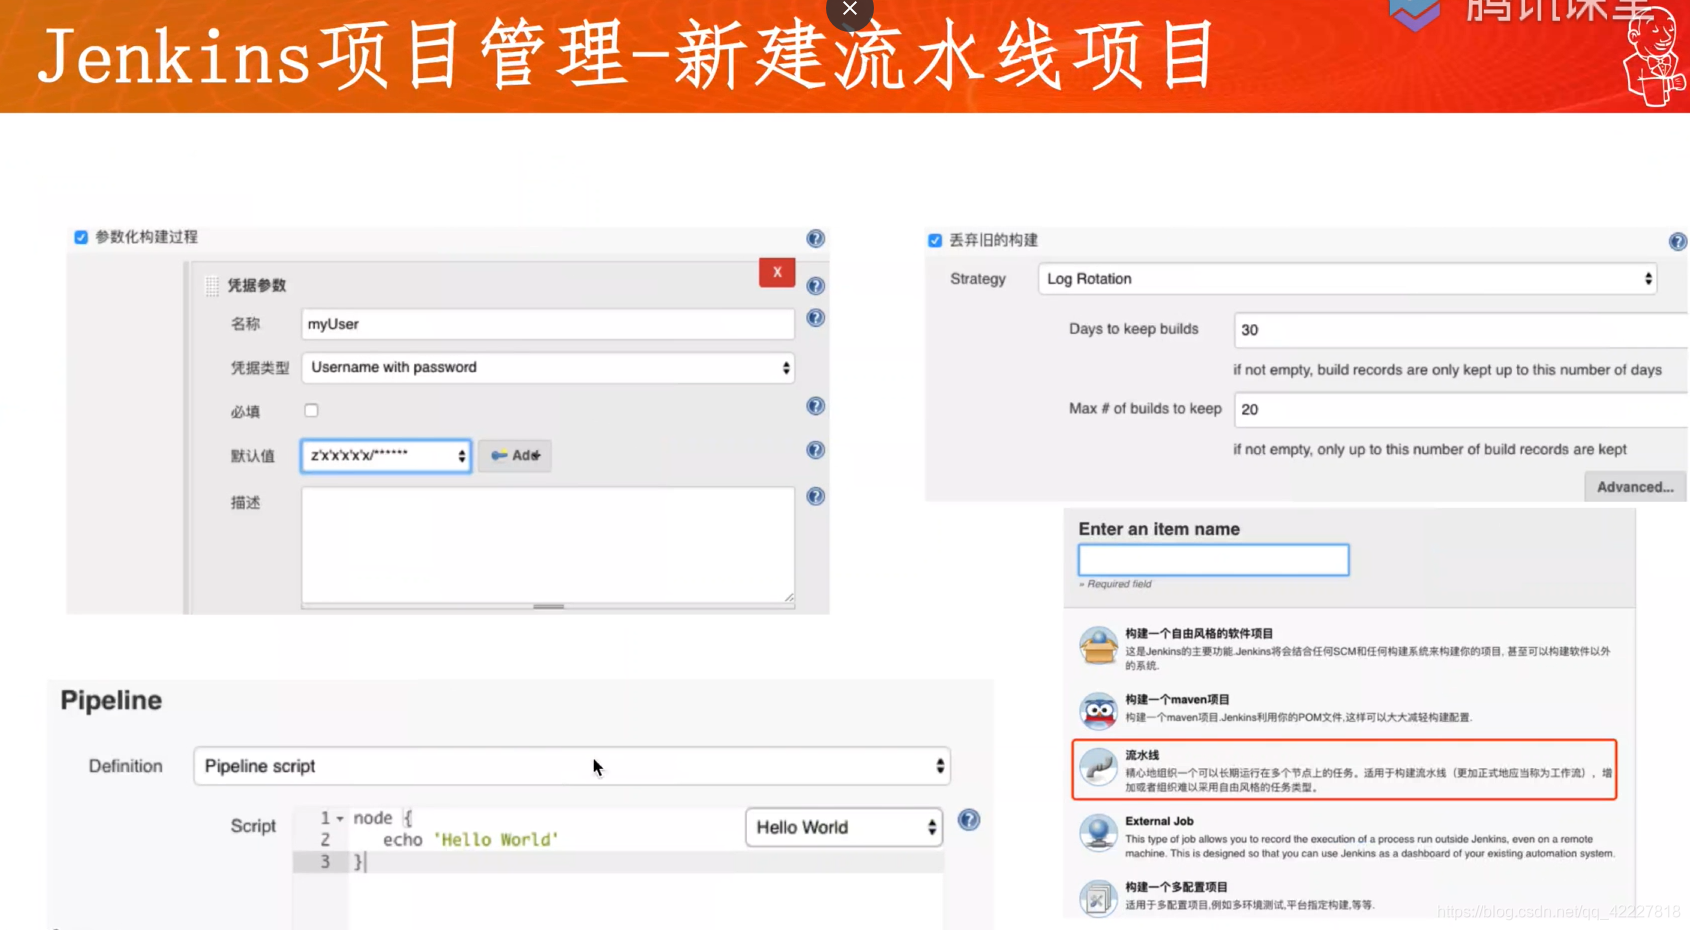Open help for the 名称 field
This screenshot has width=1690, height=930.
click(x=815, y=318)
